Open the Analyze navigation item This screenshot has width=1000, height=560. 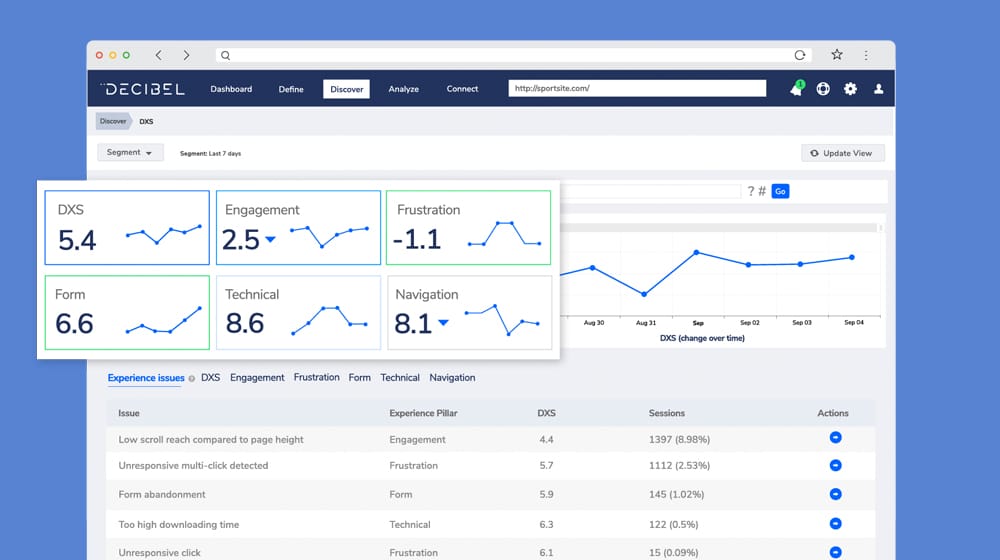[x=404, y=89]
